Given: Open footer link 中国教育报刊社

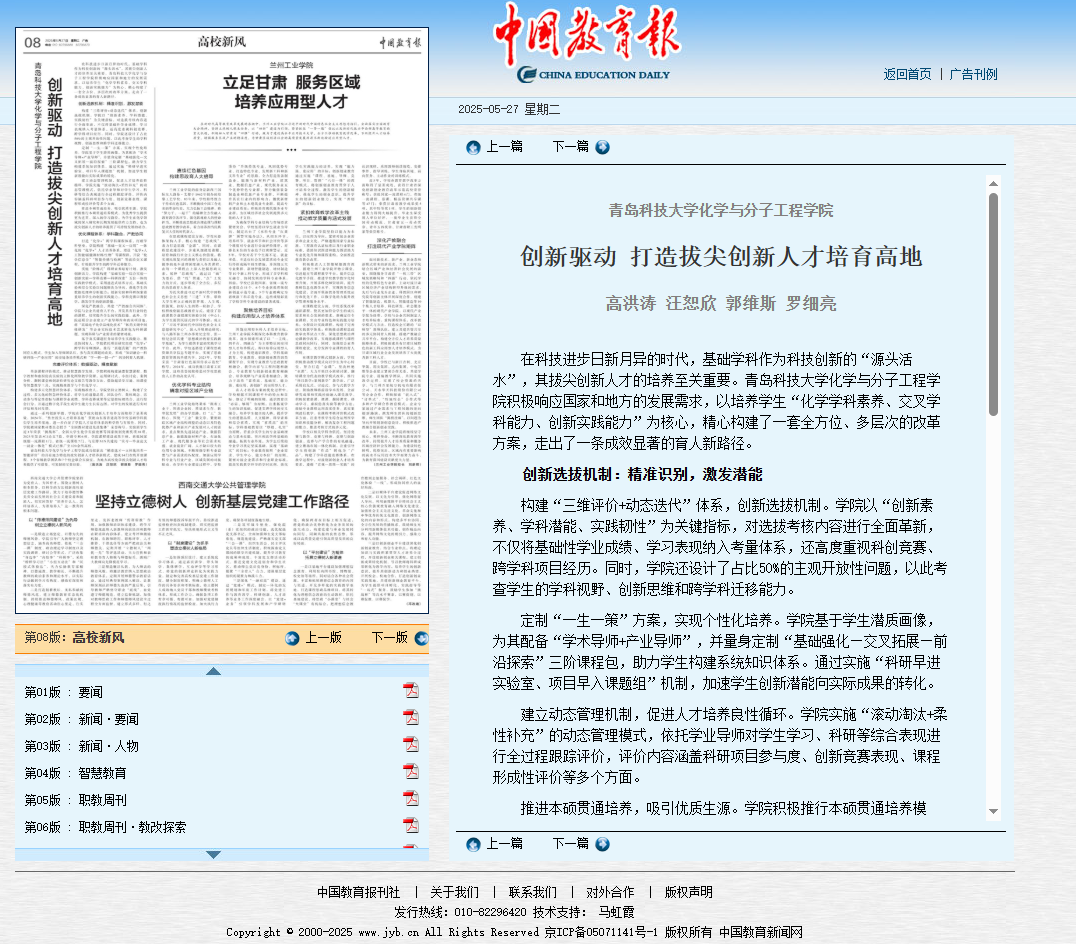Looking at the screenshot, I should point(358,892).
